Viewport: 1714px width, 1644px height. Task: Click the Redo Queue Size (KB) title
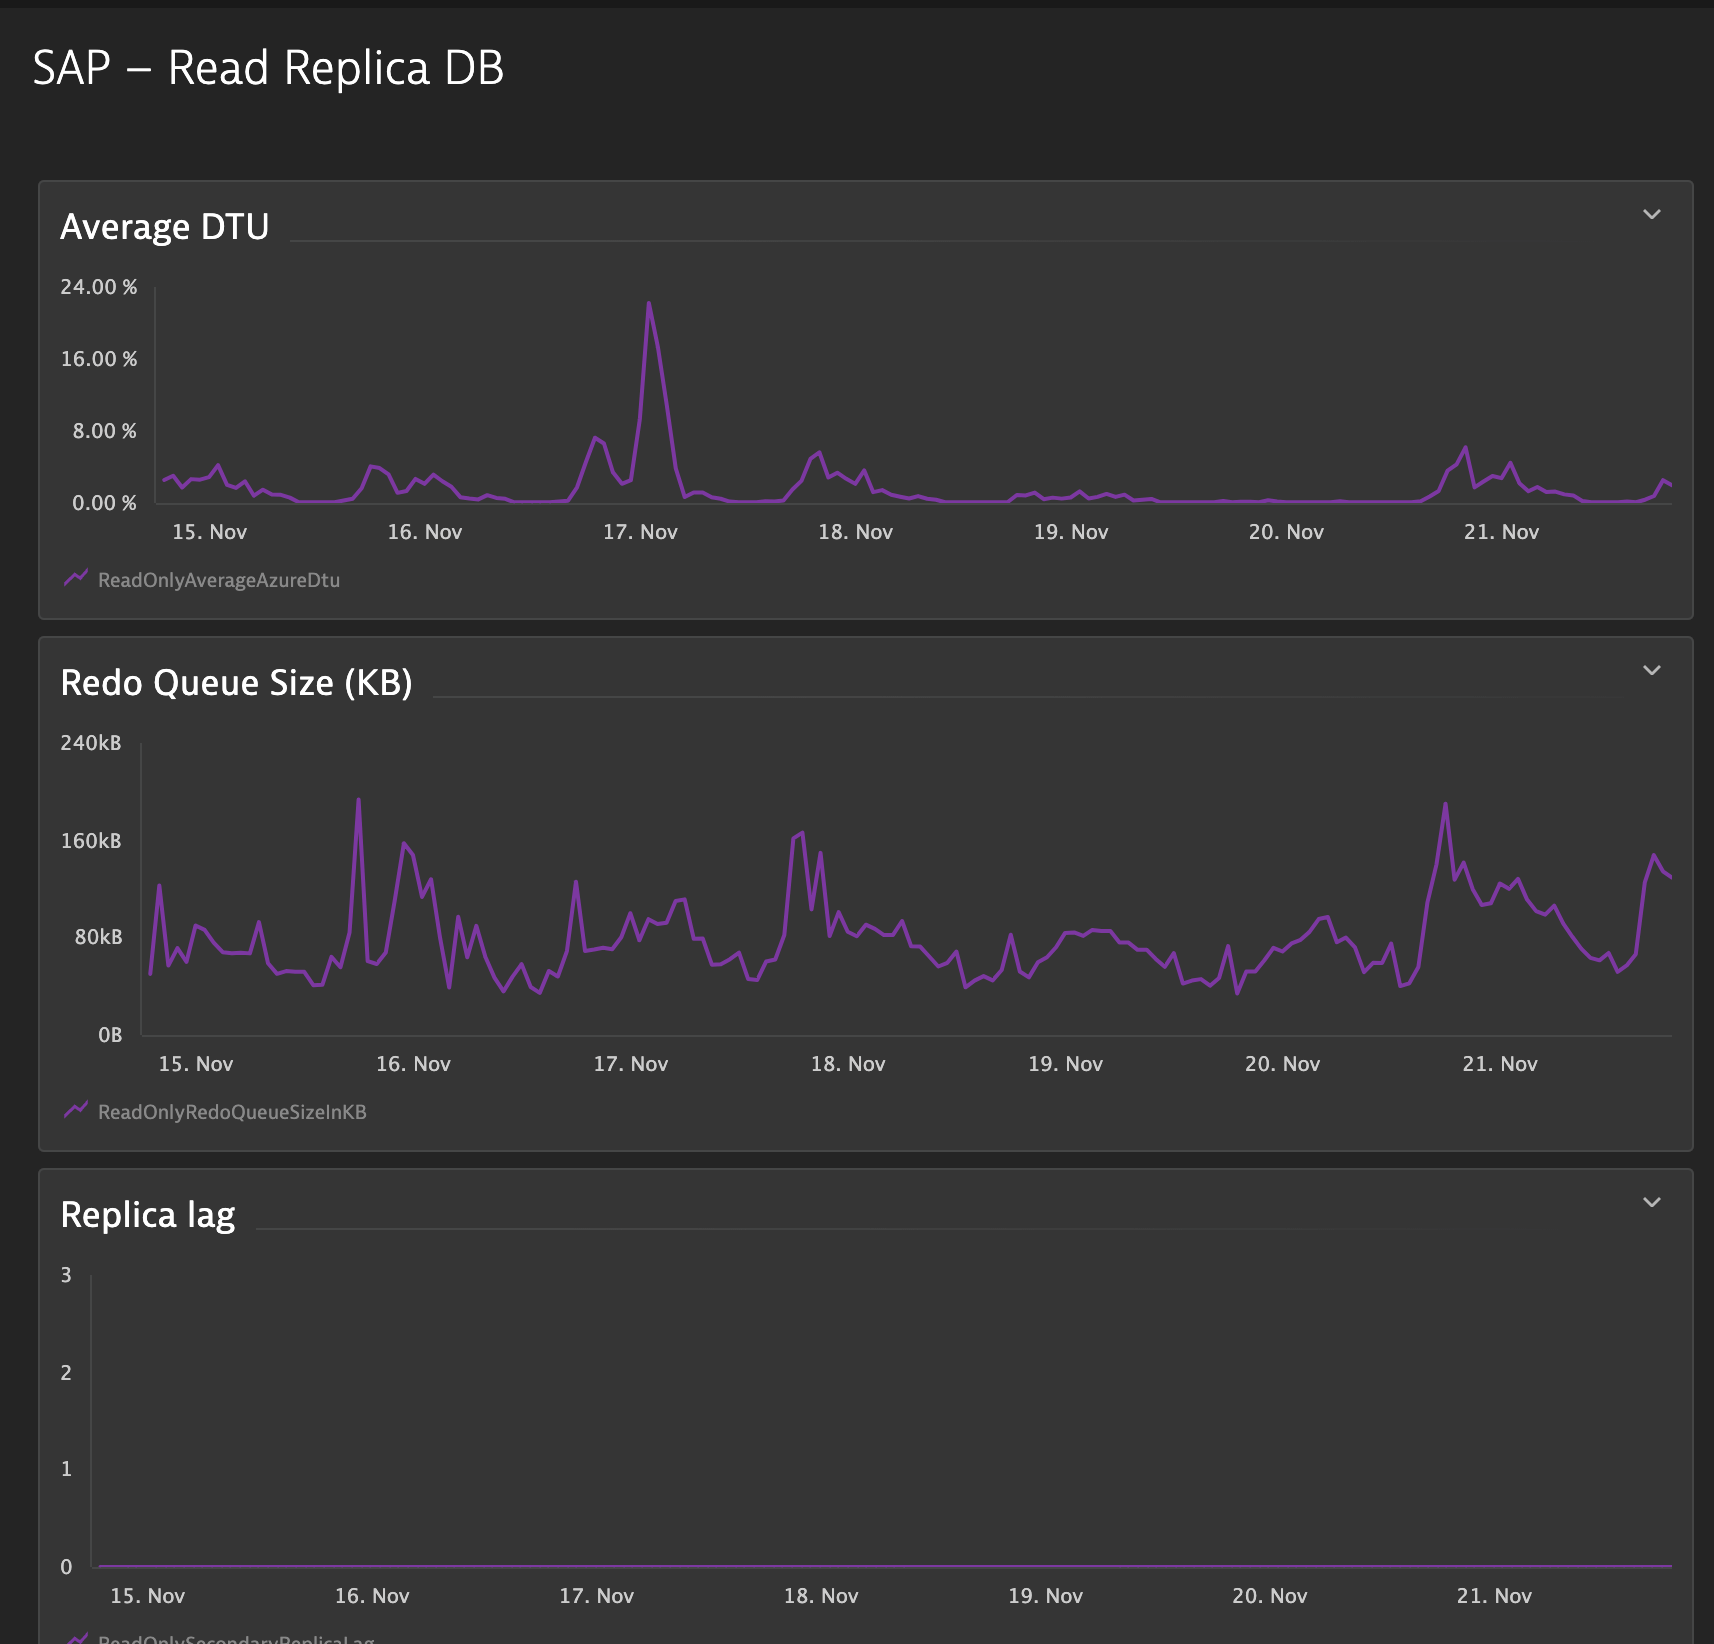[x=237, y=682]
